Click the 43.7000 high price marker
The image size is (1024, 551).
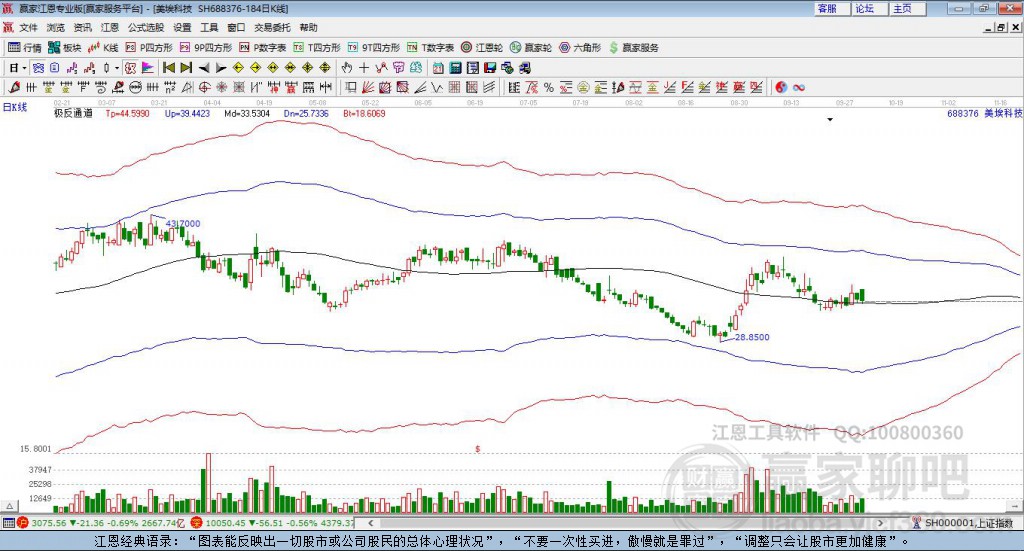click(183, 223)
